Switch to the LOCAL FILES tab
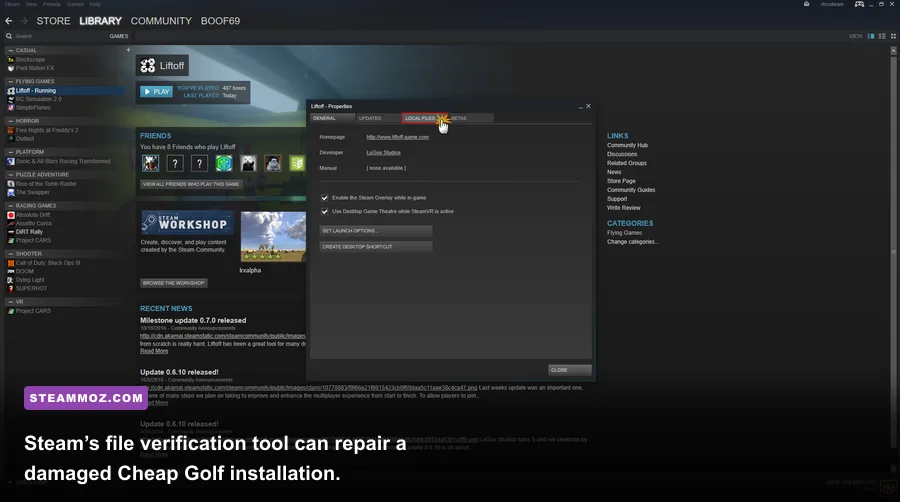The height and width of the screenshot is (502, 900). point(424,118)
